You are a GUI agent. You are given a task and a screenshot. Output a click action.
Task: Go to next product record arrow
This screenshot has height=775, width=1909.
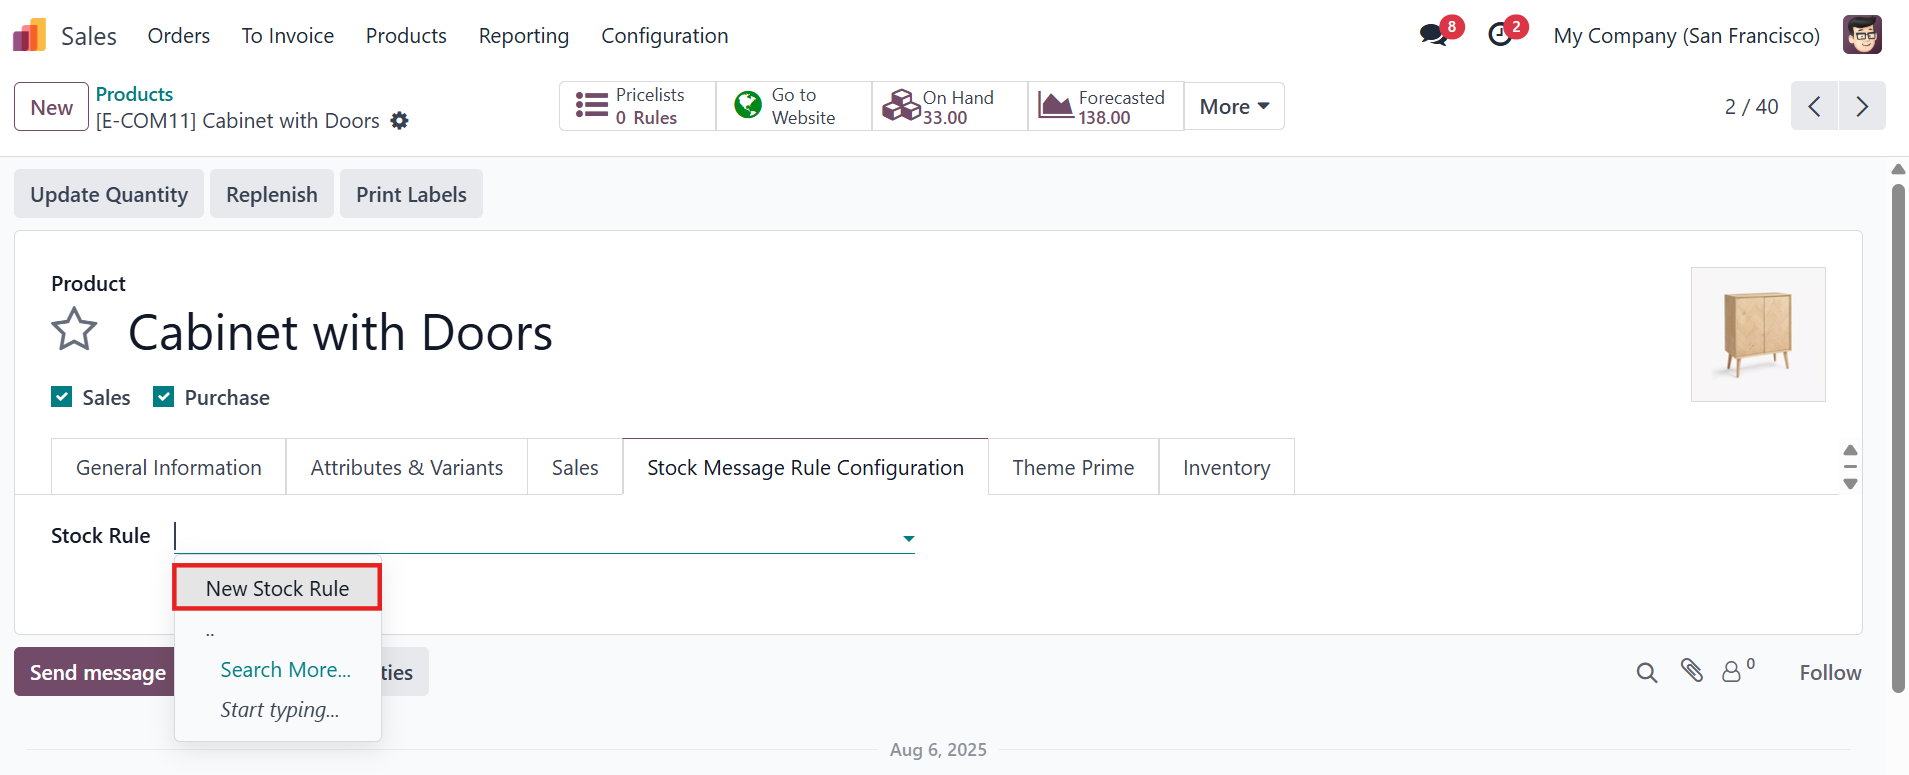[1862, 106]
